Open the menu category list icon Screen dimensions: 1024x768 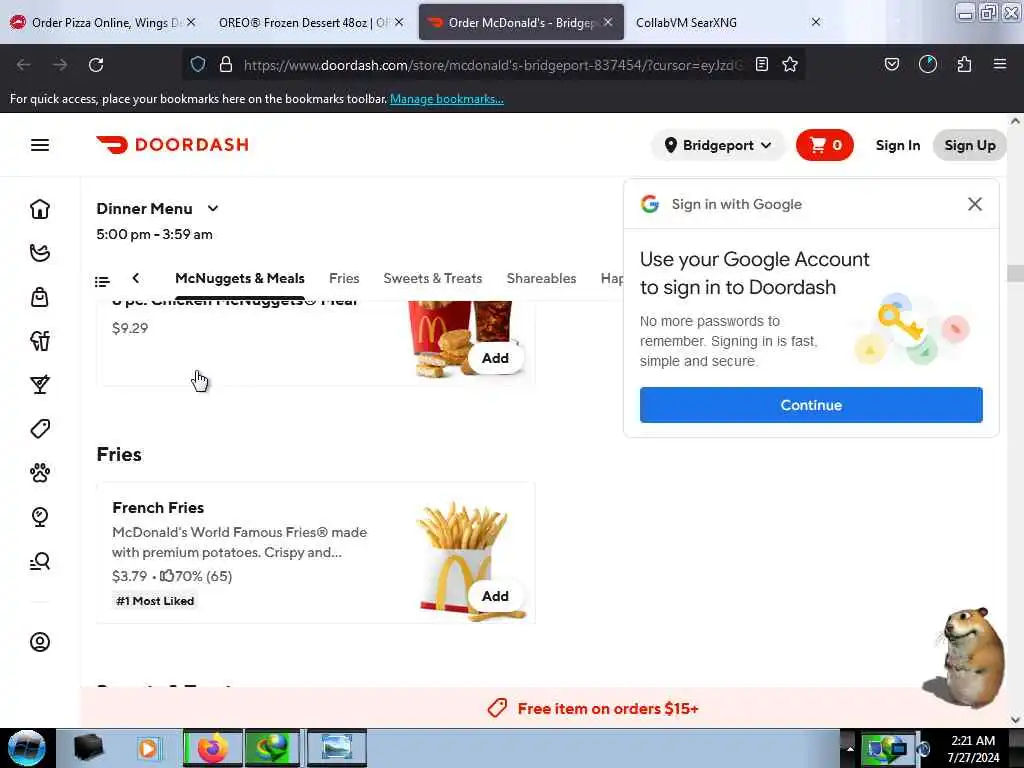(x=102, y=281)
